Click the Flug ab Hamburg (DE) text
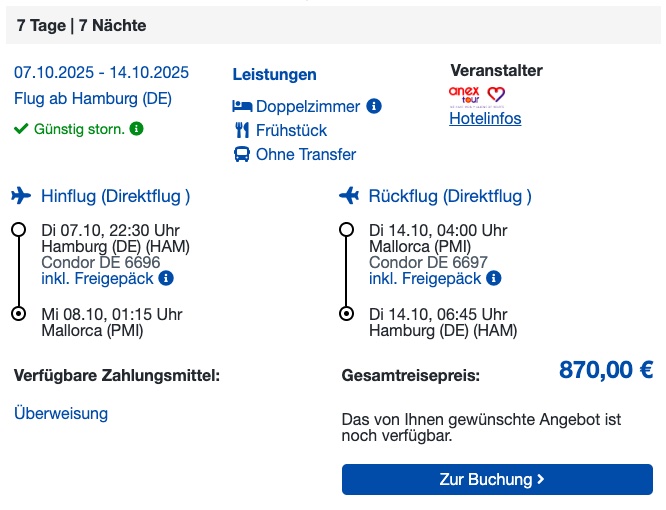This screenshot has height=510, width=666. coord(93,99)
